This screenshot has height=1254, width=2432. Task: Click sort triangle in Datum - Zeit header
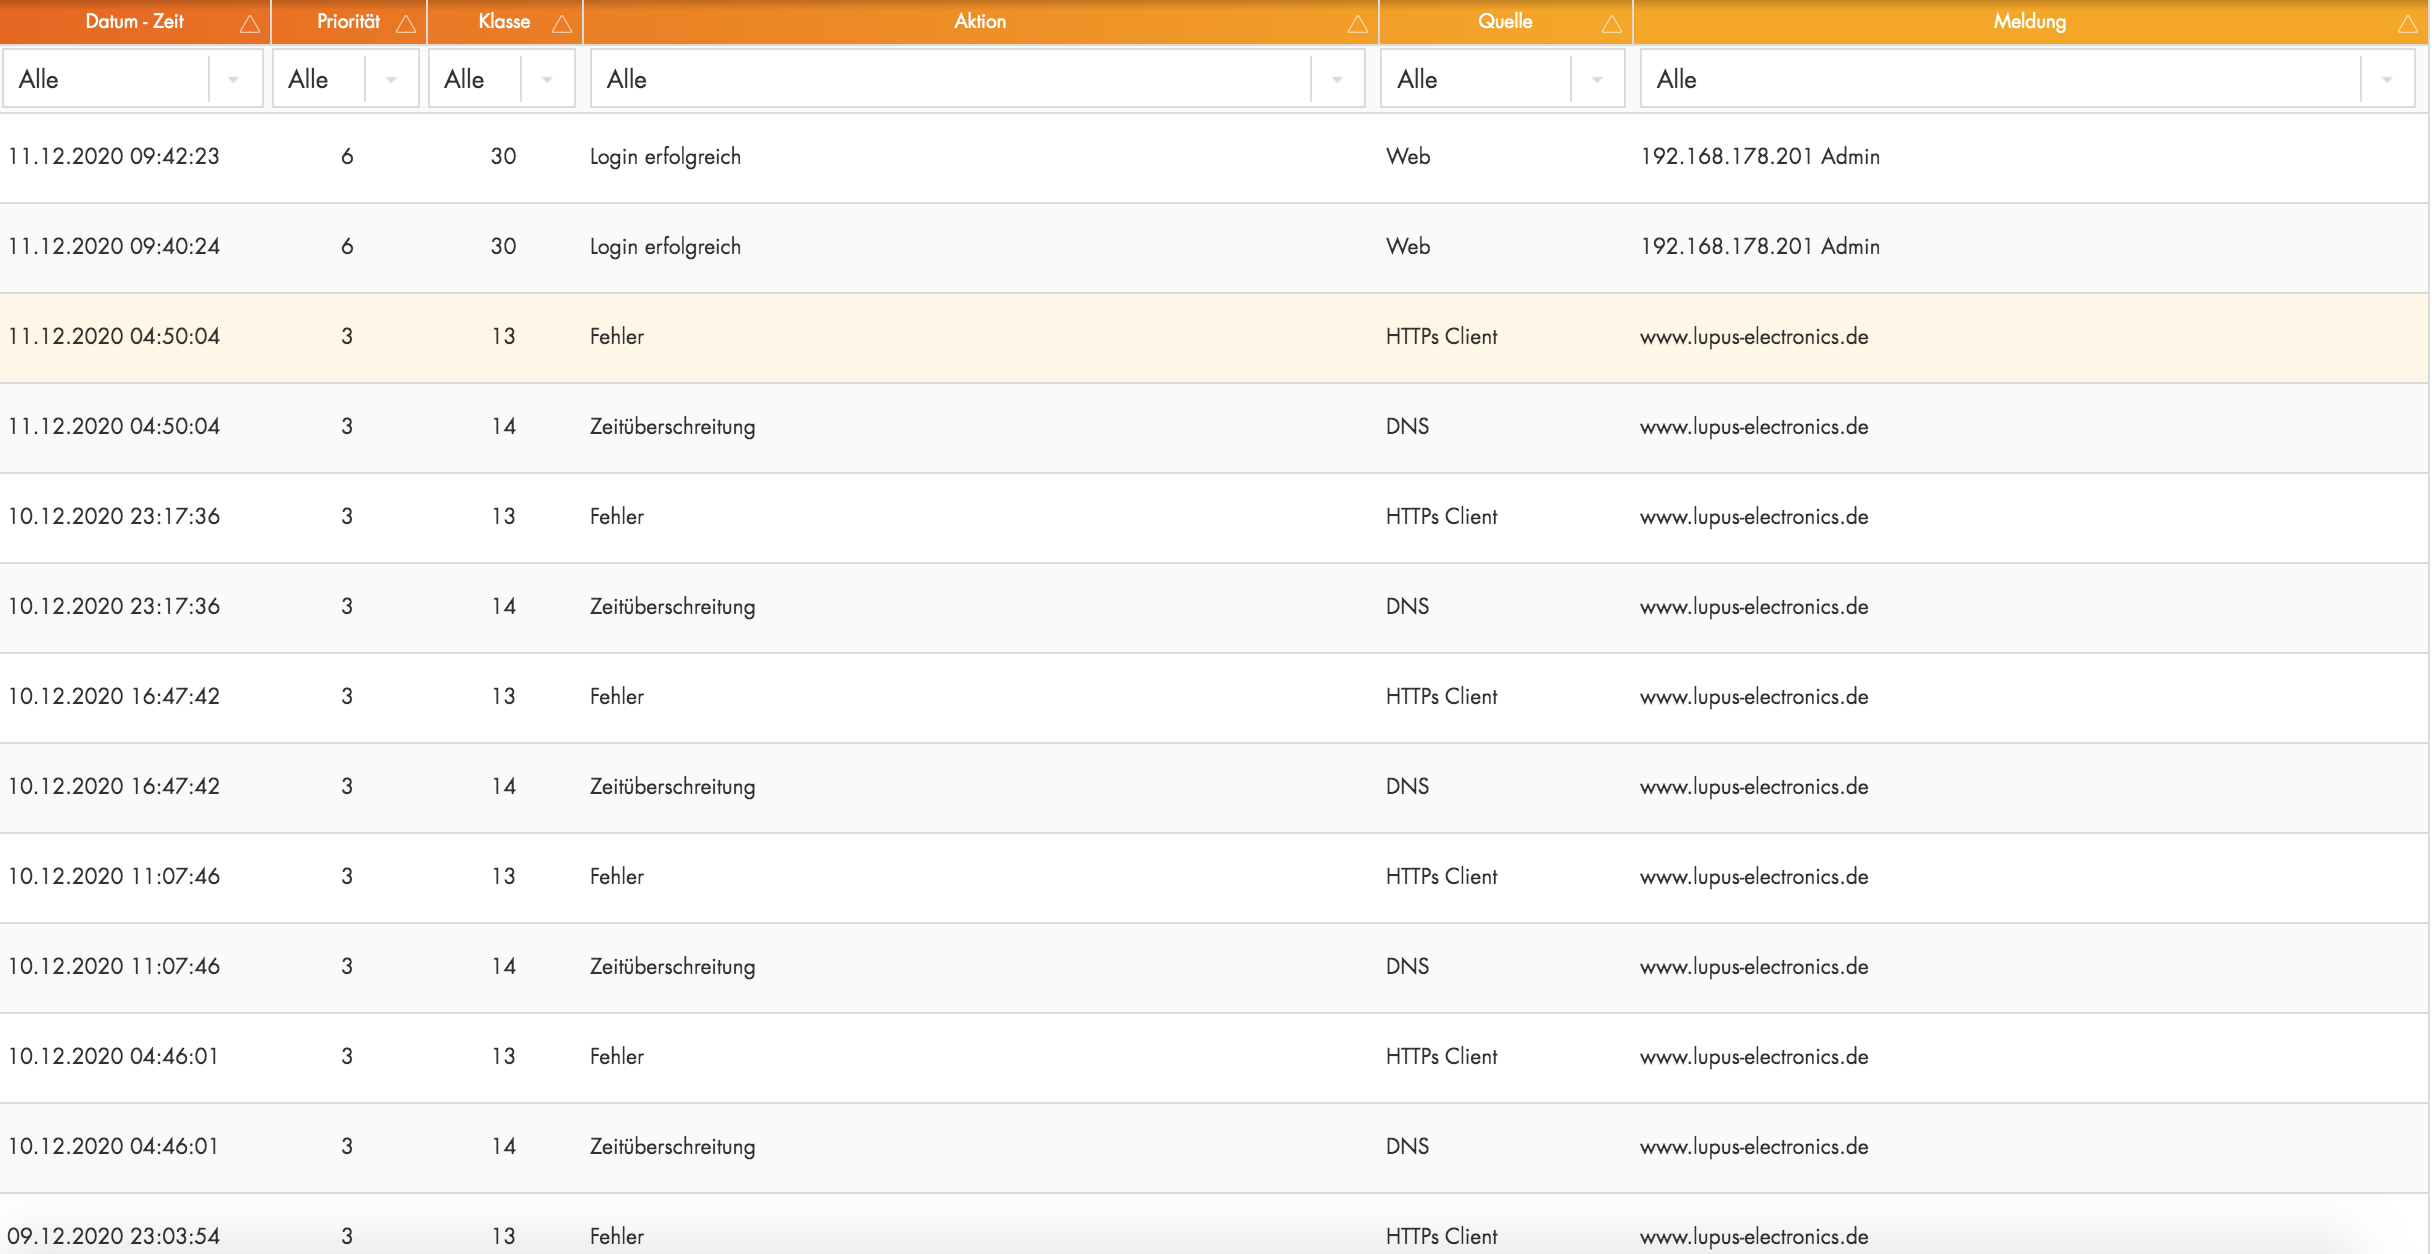coord(250,24)
